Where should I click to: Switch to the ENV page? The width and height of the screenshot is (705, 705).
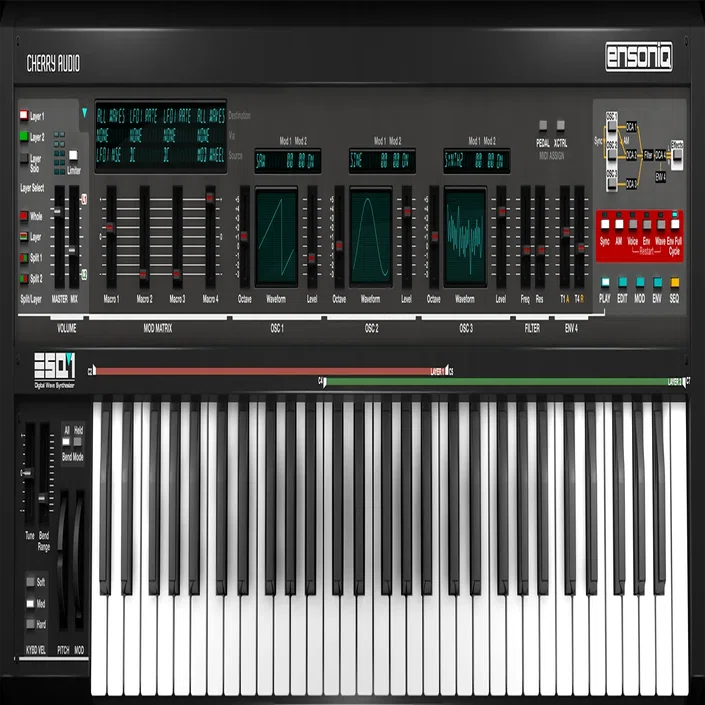click(657, 282)
